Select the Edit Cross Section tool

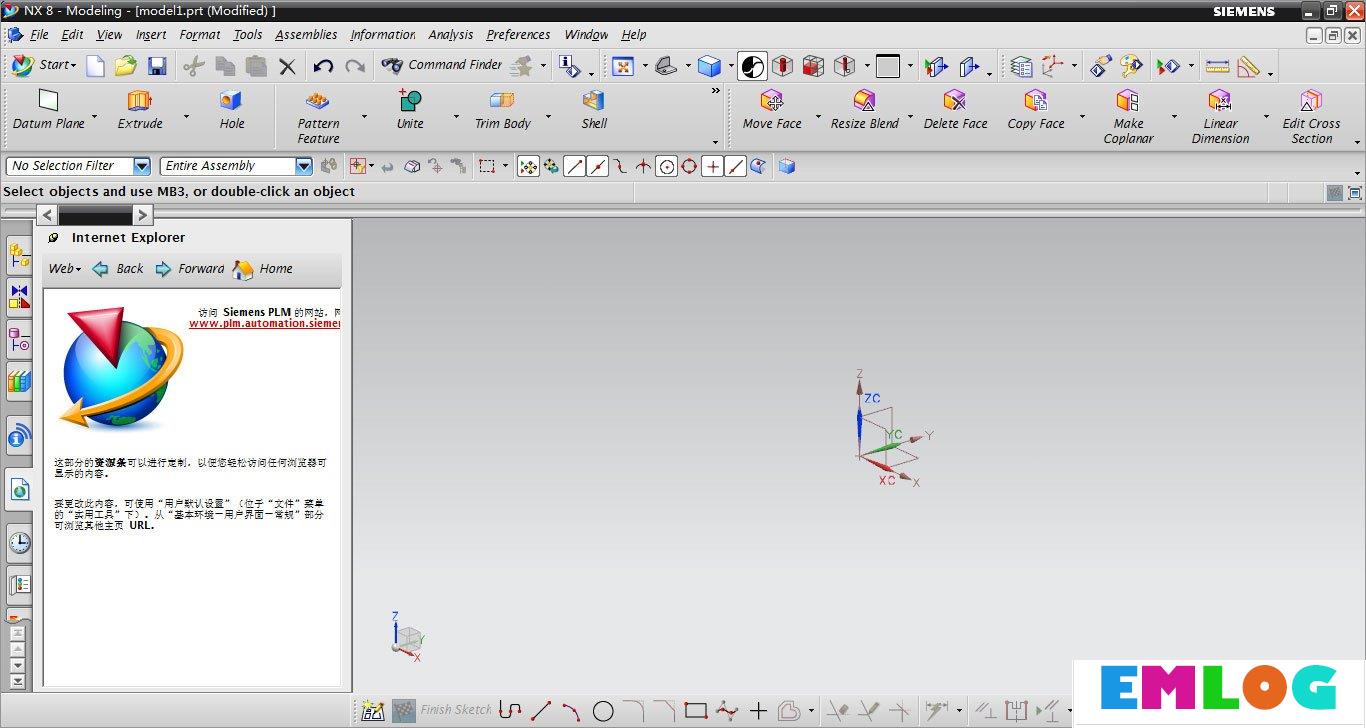tap(1311, 117)
